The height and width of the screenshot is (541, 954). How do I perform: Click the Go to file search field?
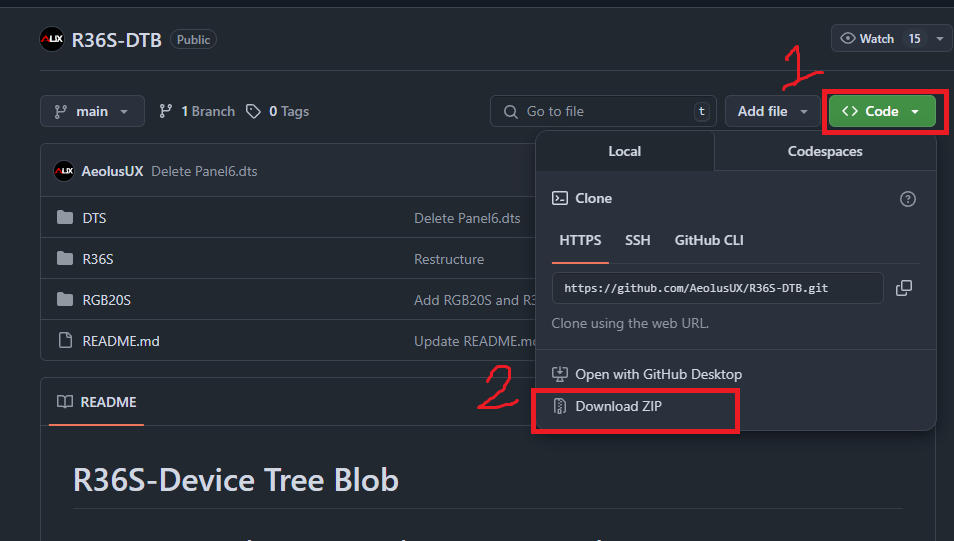tap(604, 111)
